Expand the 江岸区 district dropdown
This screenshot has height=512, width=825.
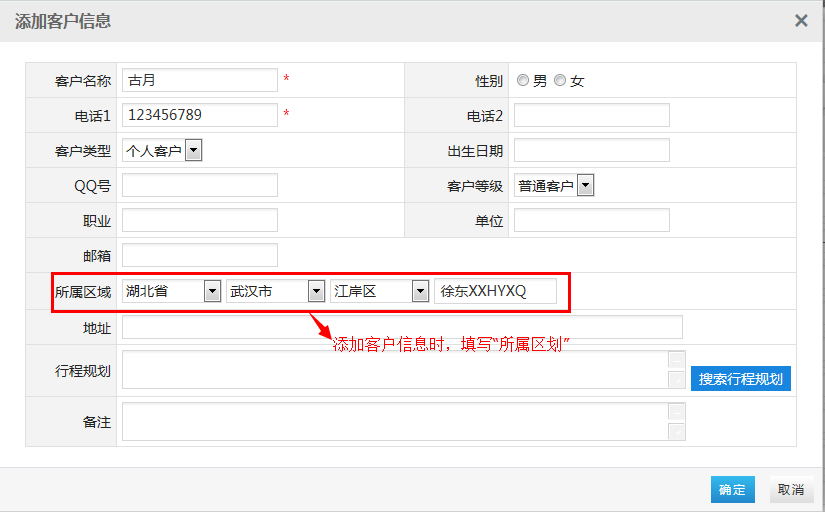pyautogui.click(x=420, y=291)
